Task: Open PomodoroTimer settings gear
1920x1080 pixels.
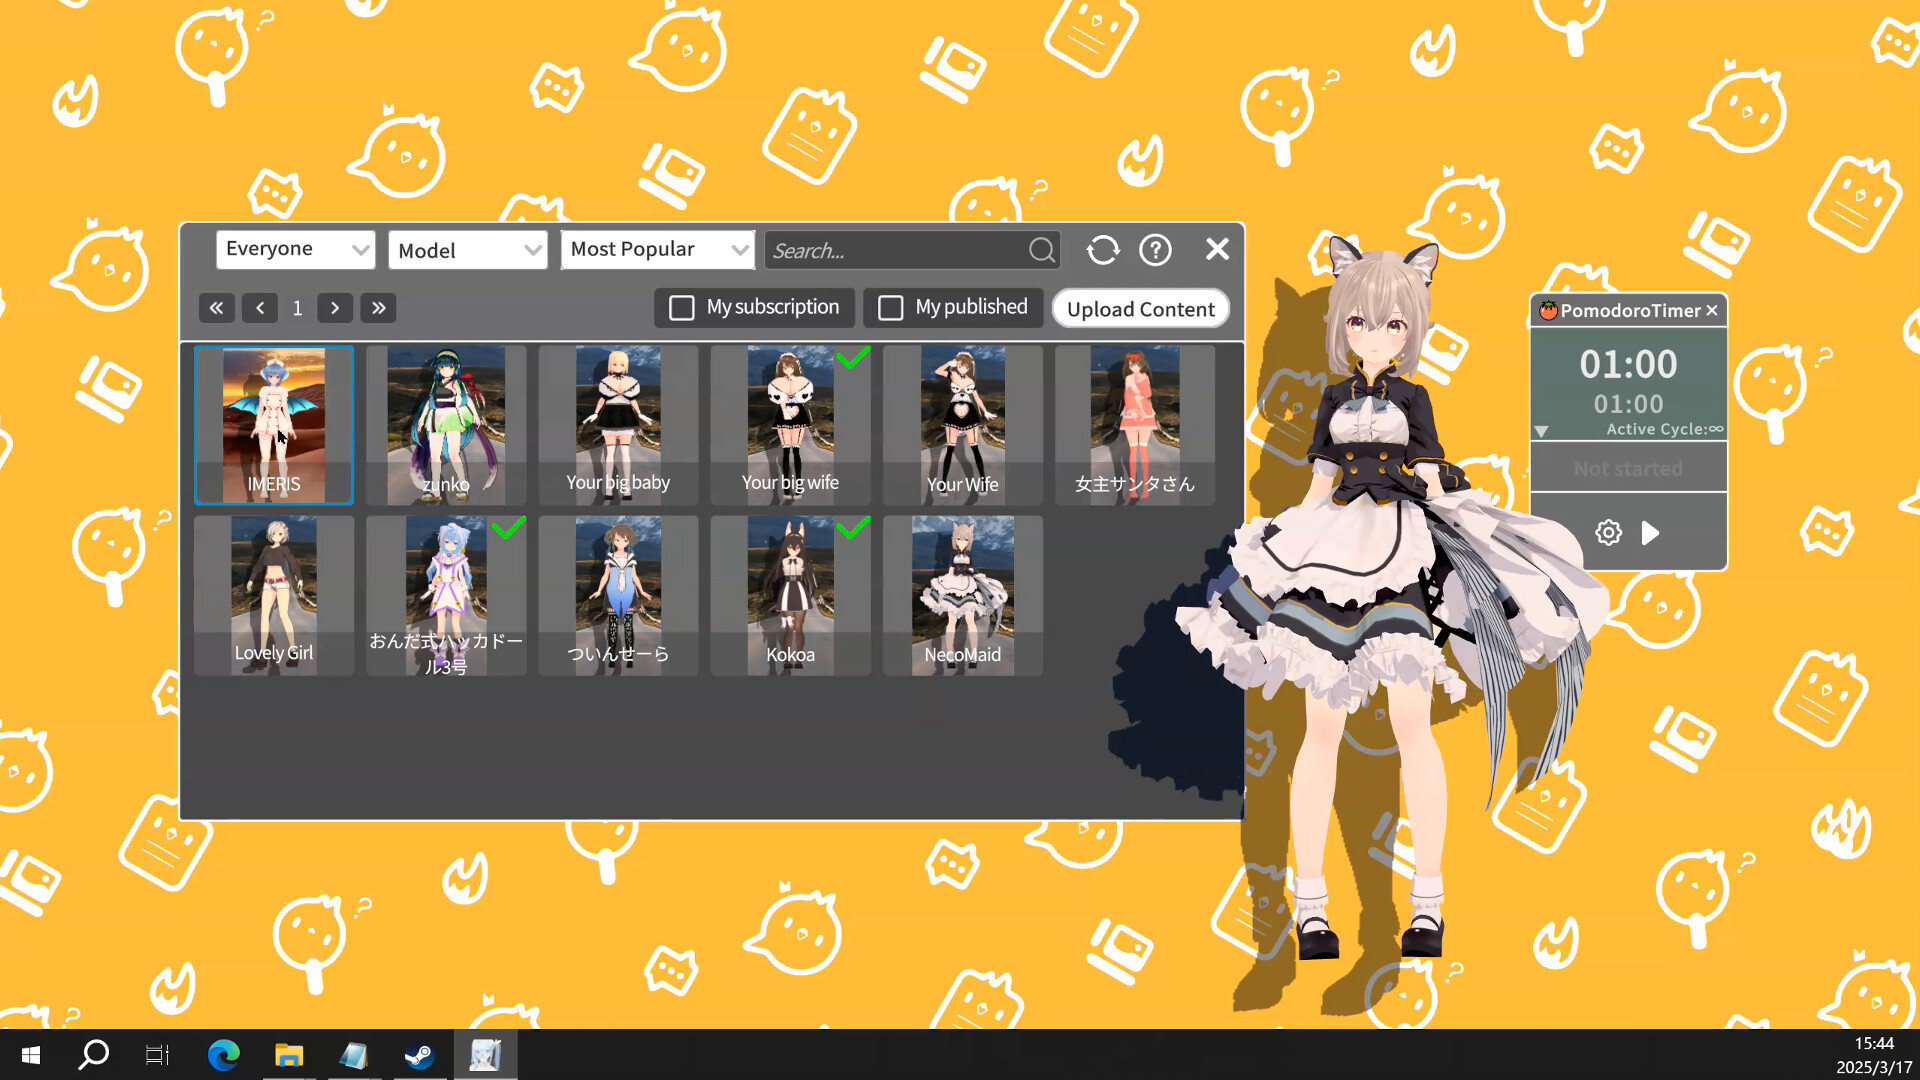Action: (x=1608, y=533)
